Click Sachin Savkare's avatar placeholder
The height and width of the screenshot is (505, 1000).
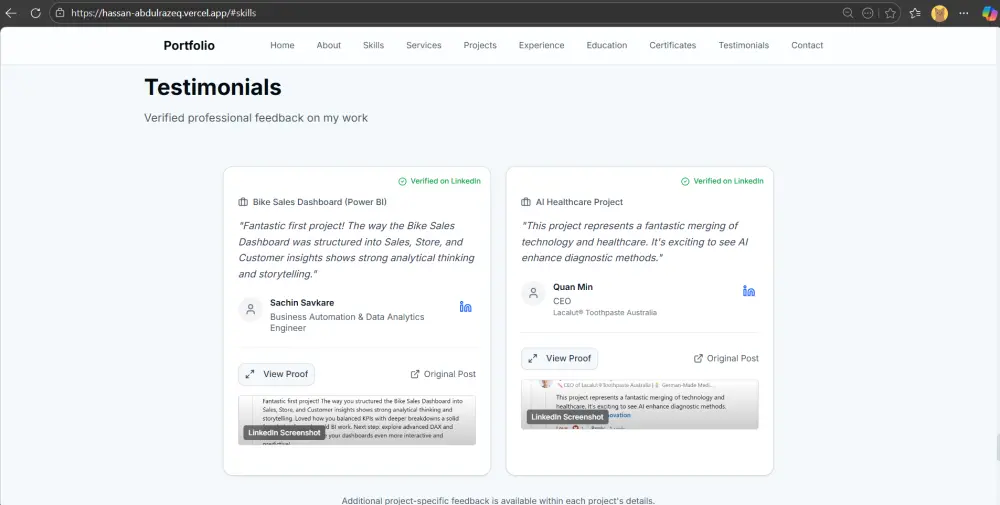click(251, 309)
